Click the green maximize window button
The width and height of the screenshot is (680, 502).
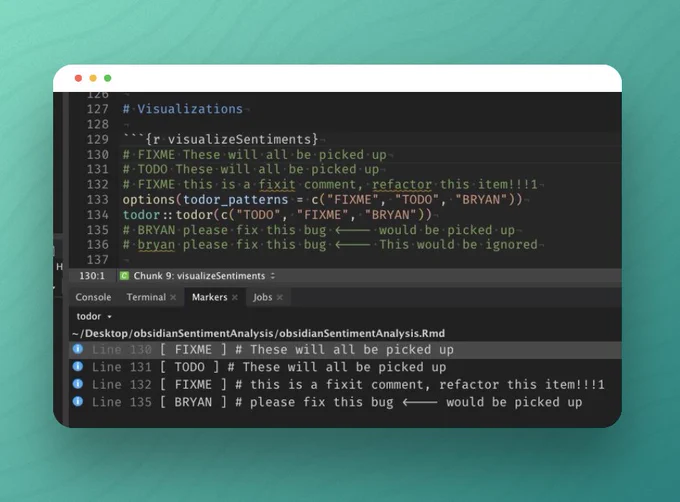pos(108,78)
